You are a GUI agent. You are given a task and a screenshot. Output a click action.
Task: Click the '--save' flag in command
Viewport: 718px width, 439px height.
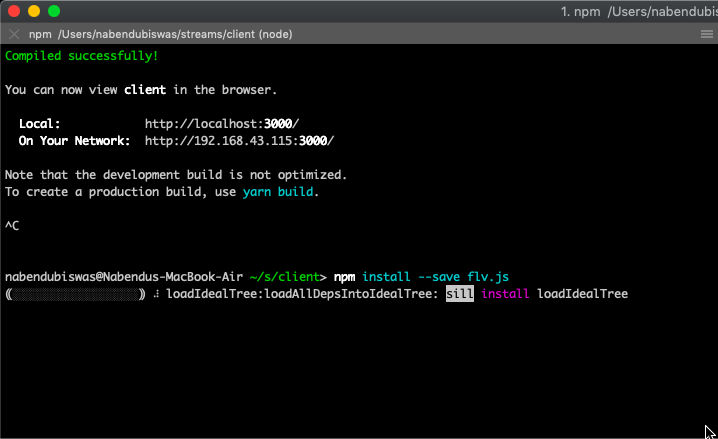(439, 277)
